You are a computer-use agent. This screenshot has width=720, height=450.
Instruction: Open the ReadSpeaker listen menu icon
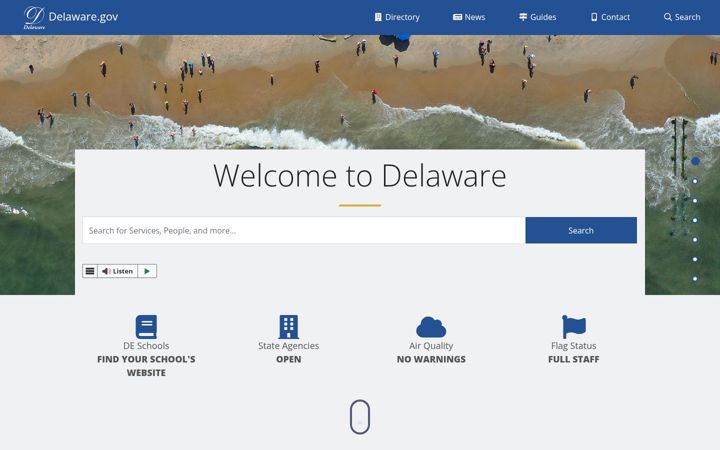pyautogui.click(x=90, y=271)
